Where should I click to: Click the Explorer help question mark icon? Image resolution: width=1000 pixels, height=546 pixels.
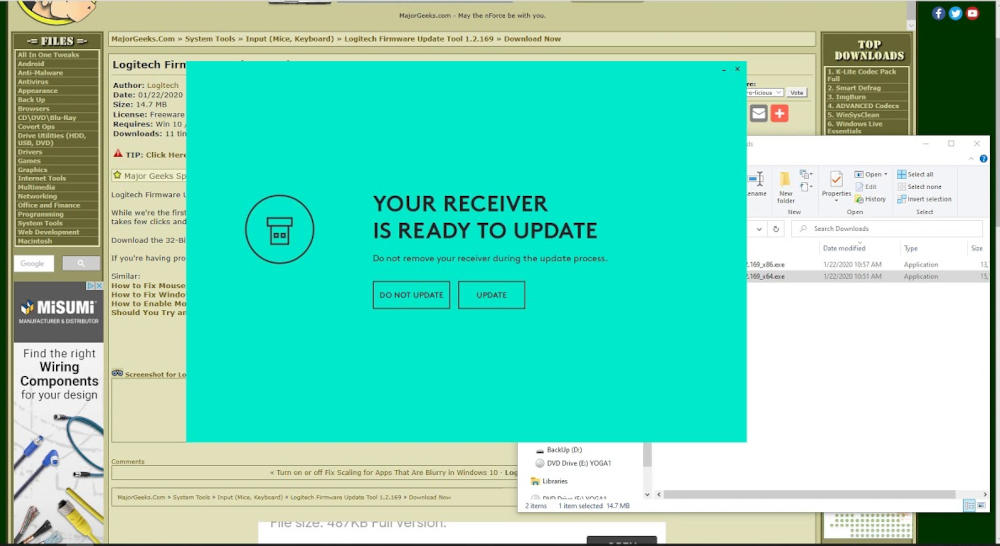983,159
